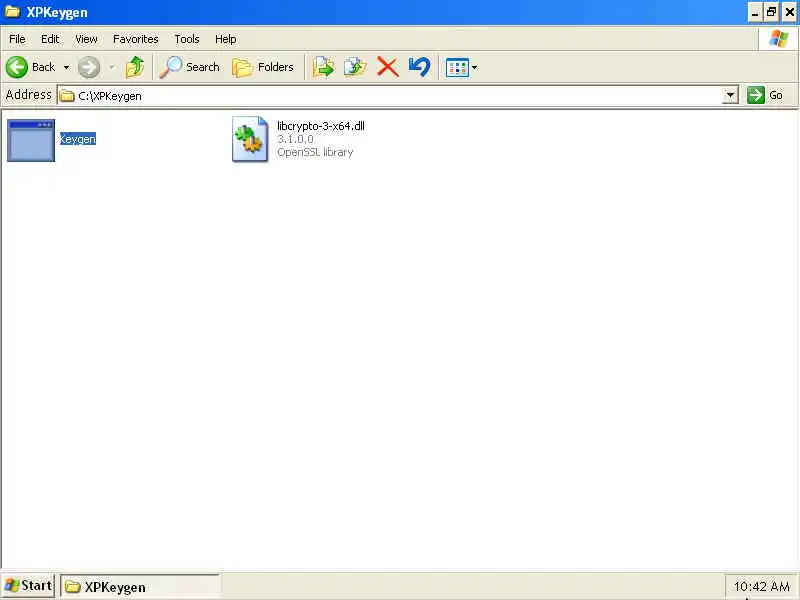This screenshot has height=600, width=800.
Task: Click the grayed Forward arrow button
Action: pyautogui.click(x=89, y=67)
